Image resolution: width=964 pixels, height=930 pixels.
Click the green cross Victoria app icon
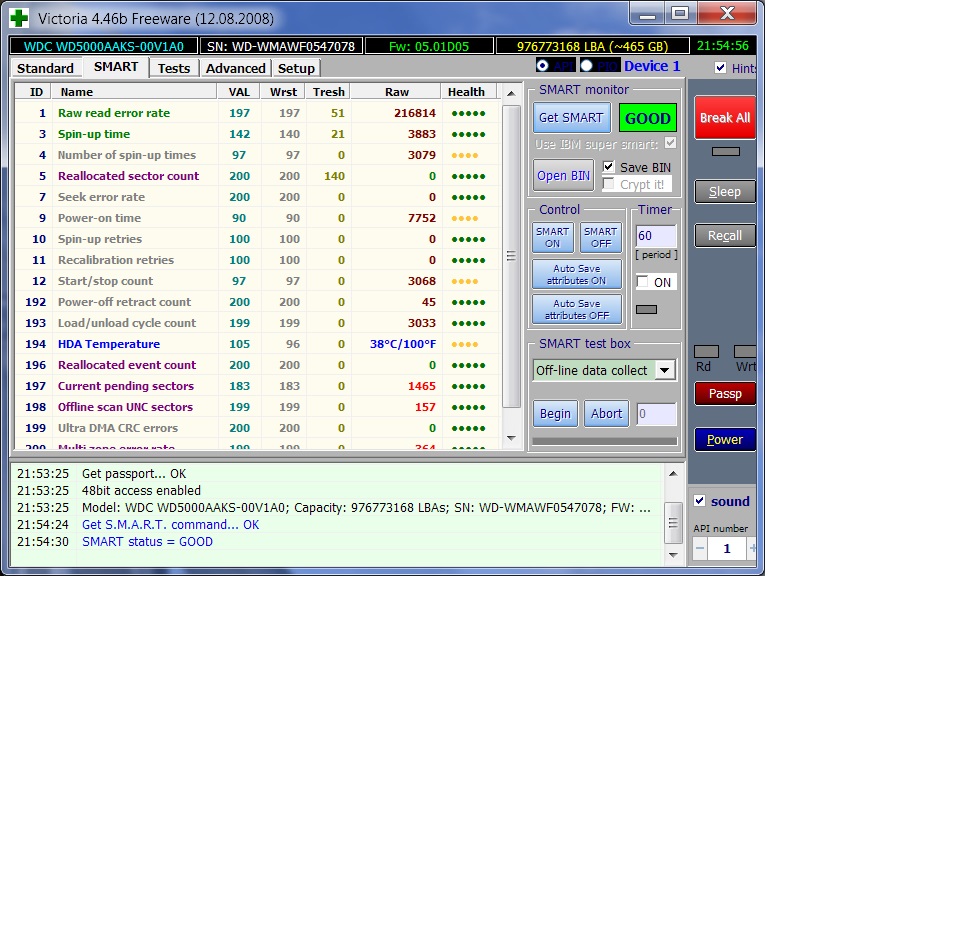pos(19,18)
